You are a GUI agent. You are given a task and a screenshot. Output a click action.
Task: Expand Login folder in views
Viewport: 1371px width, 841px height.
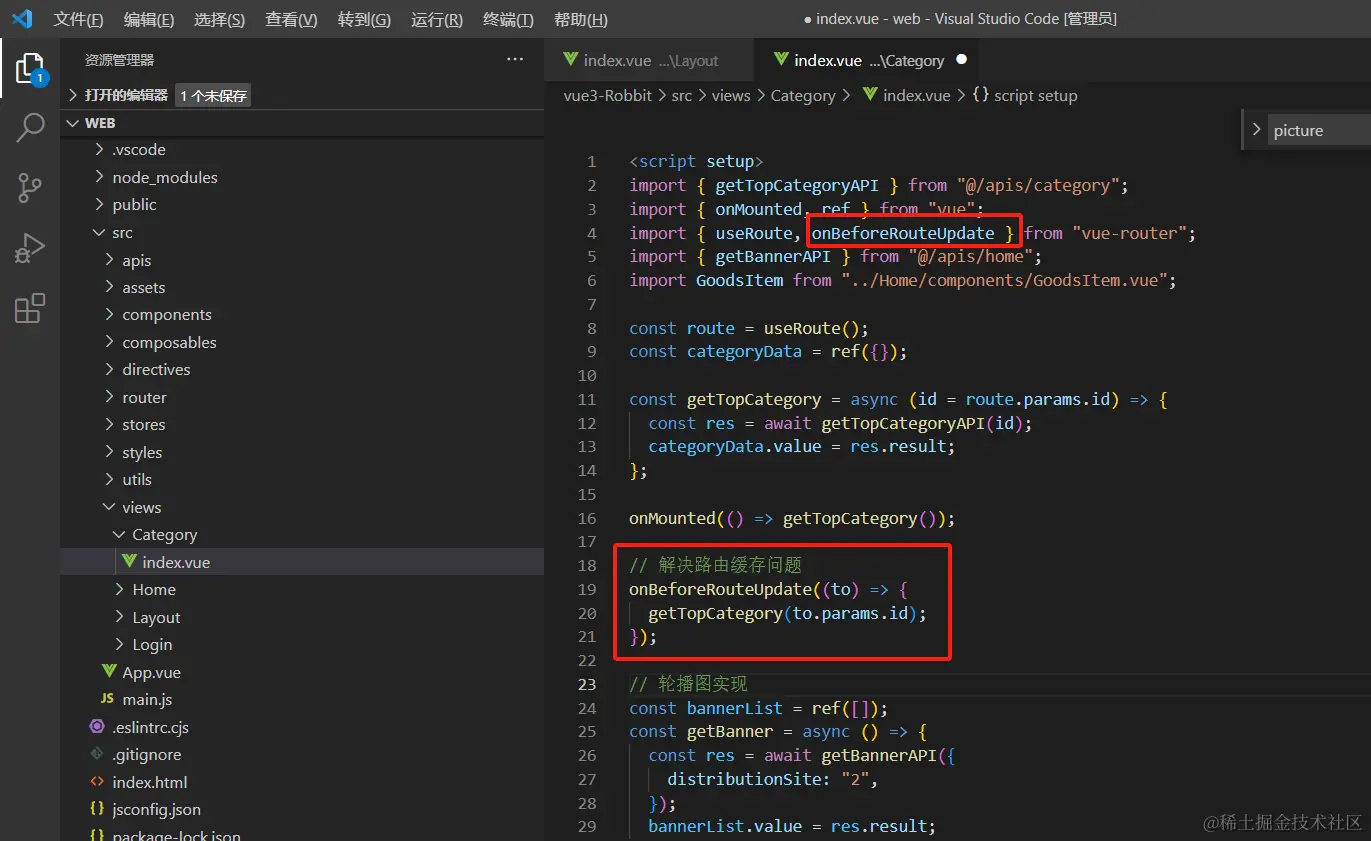pos(302,645)
